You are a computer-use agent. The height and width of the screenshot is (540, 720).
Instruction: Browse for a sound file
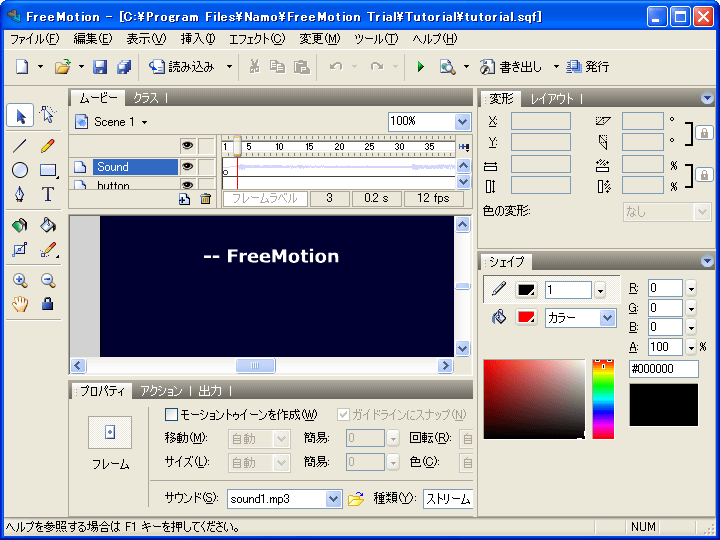click(356, 499)
